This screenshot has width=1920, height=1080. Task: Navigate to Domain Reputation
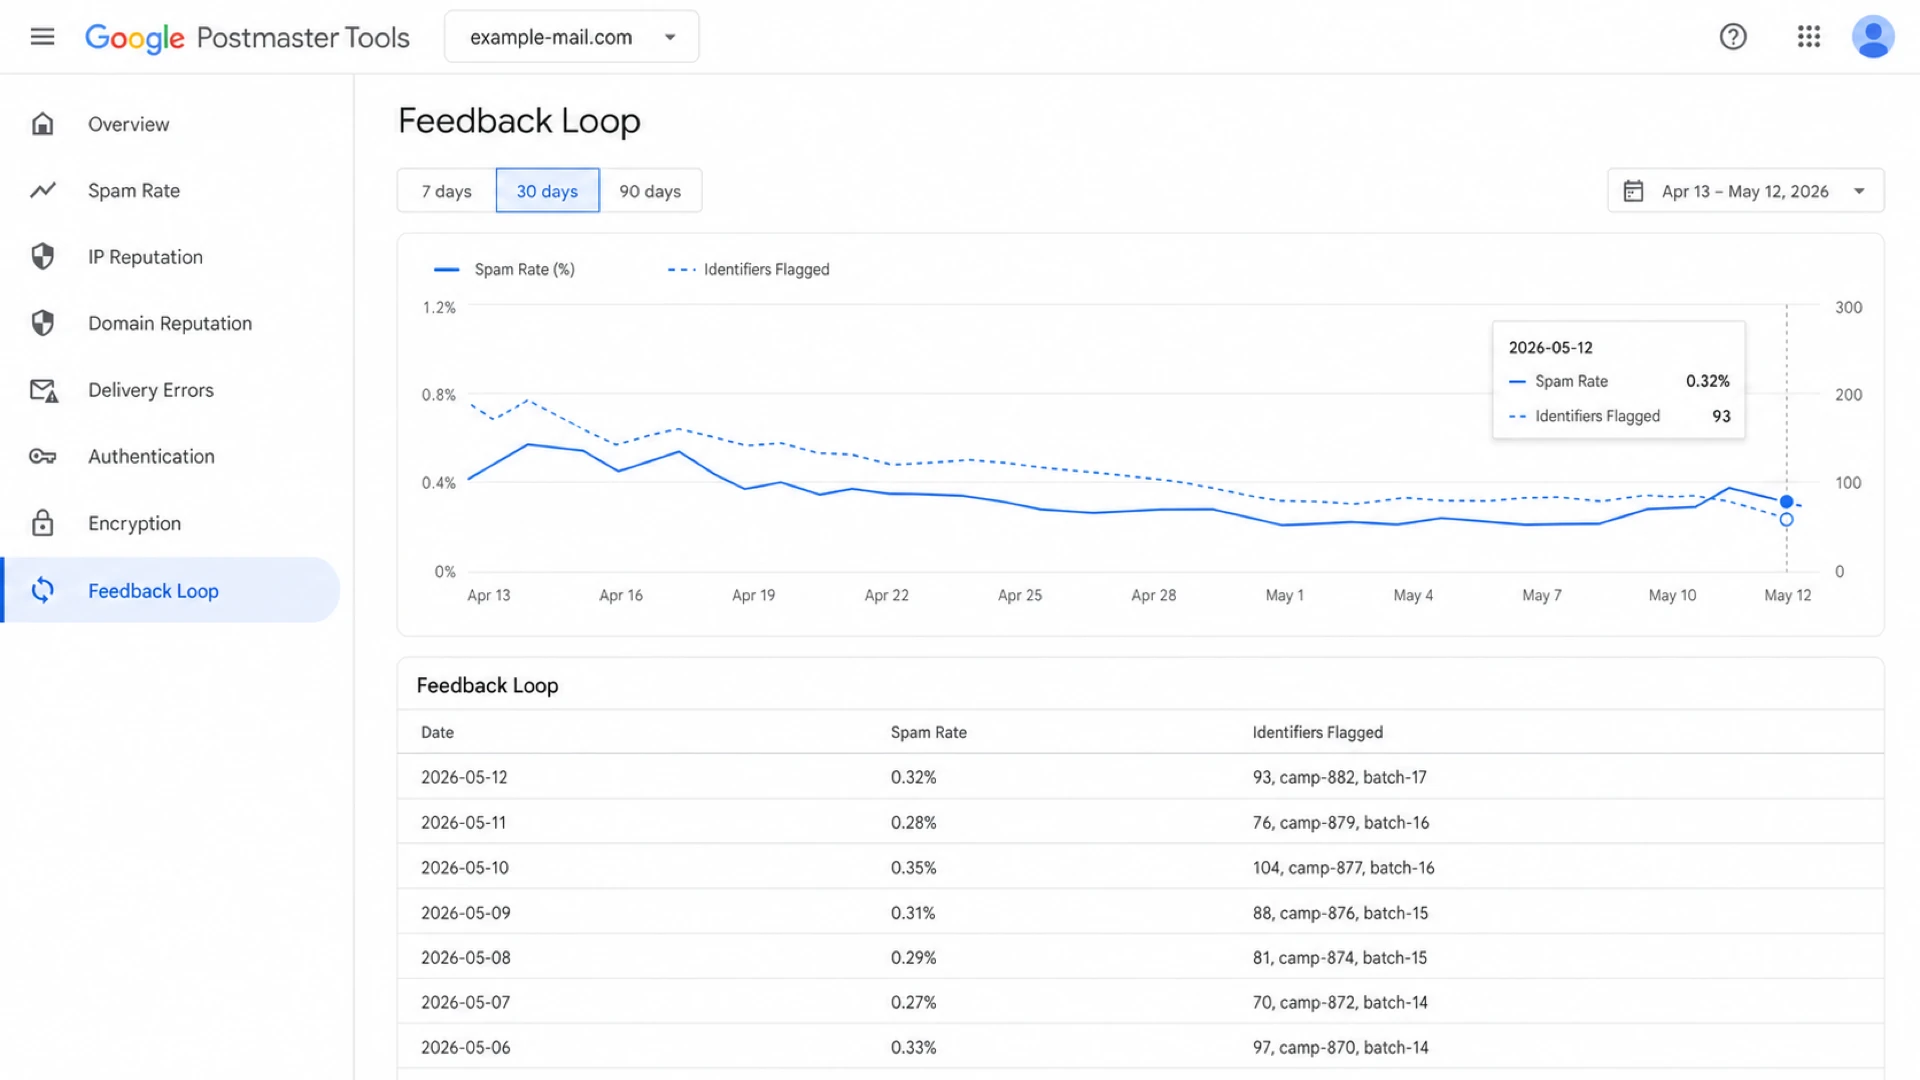pyautogui.click(x=170, y=323)
